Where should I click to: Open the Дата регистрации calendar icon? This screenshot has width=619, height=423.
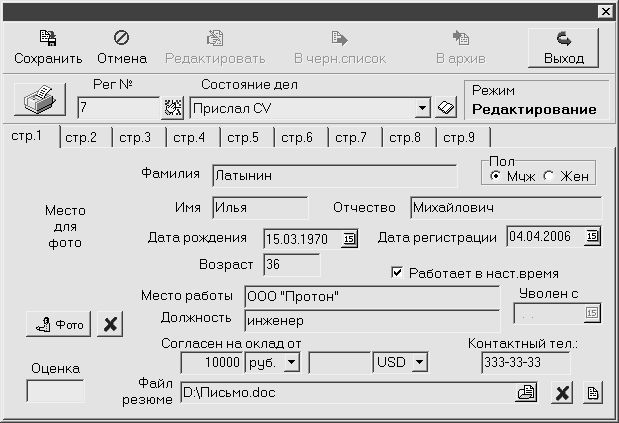(592, 236)
